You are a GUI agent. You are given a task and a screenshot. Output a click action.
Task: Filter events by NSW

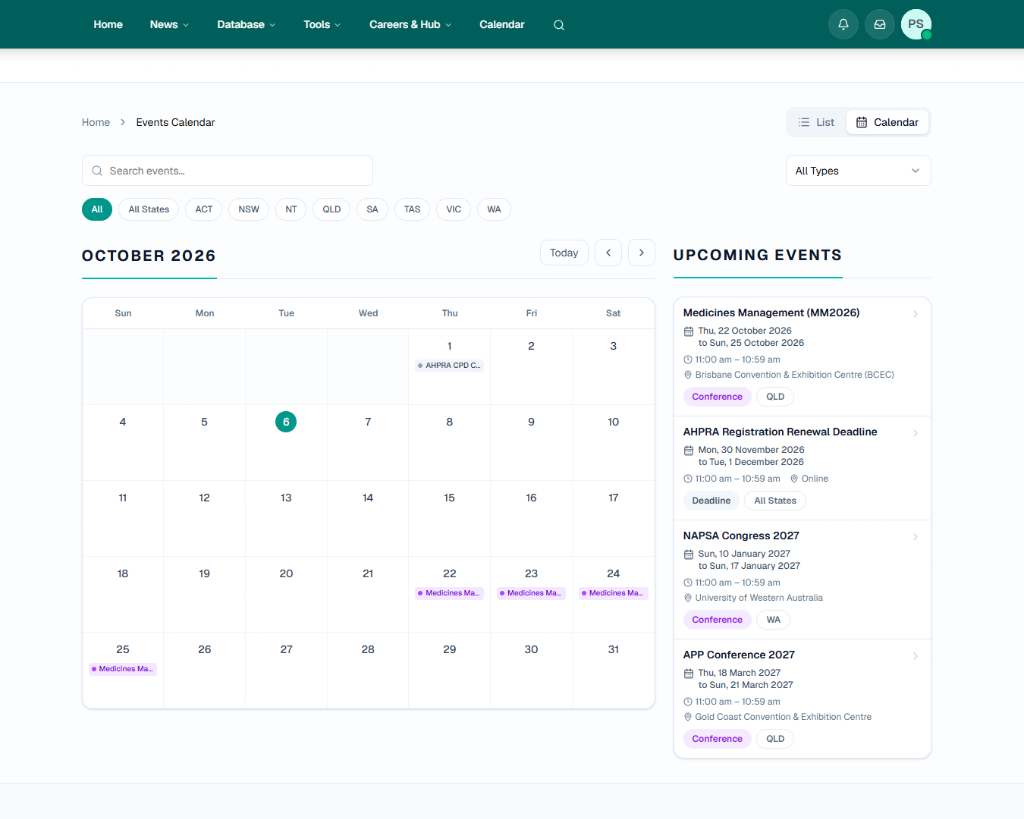pos(248,210)
